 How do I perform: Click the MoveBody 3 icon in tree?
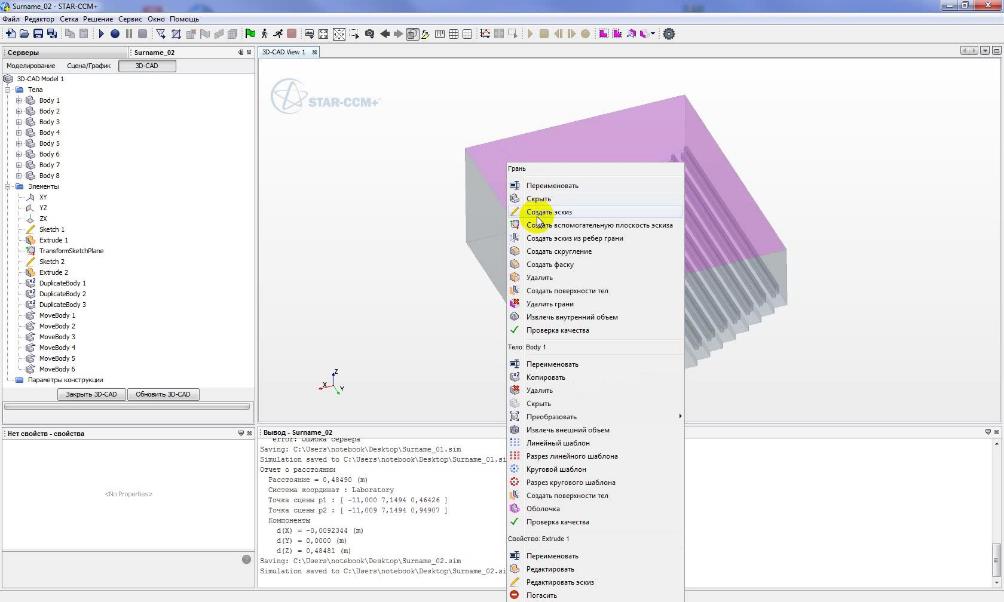(30, 337)
